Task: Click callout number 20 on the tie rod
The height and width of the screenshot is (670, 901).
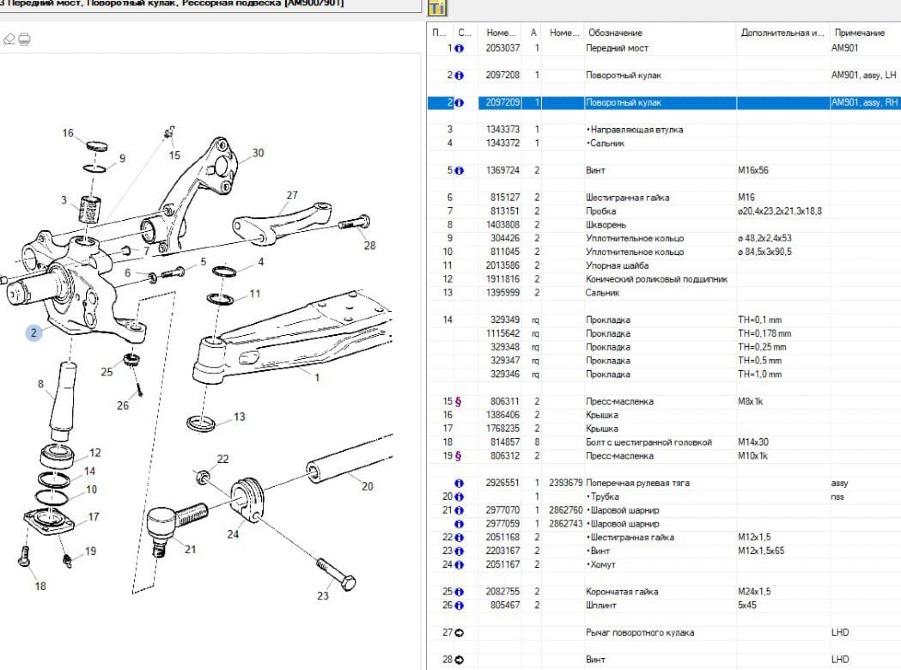Action: pyautogui.click(x=367, y=487)
